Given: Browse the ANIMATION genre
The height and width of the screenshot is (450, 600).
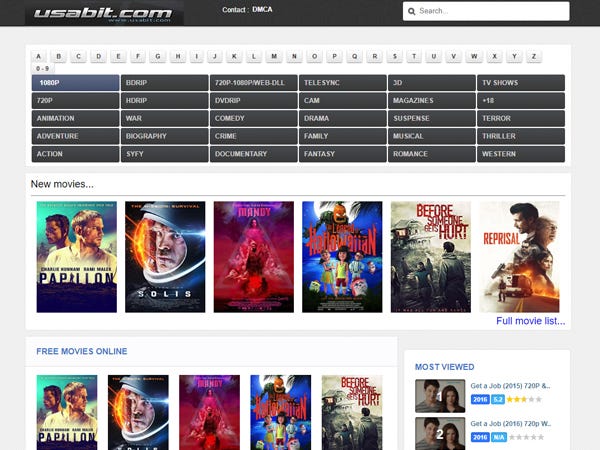Looking at the screenshot, I should [75, 118].
